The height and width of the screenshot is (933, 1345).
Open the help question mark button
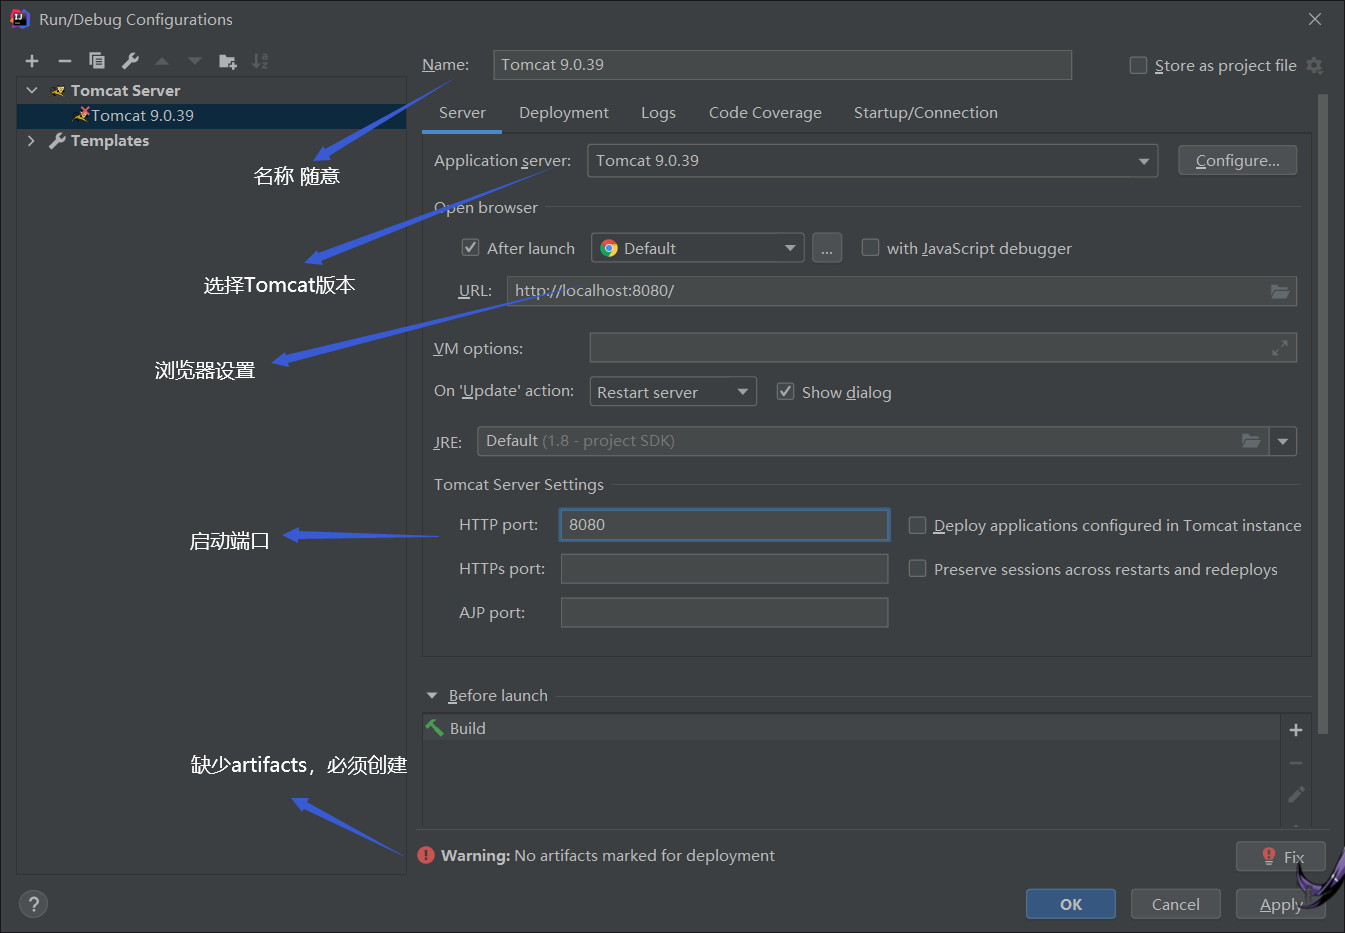coord(33,904)
